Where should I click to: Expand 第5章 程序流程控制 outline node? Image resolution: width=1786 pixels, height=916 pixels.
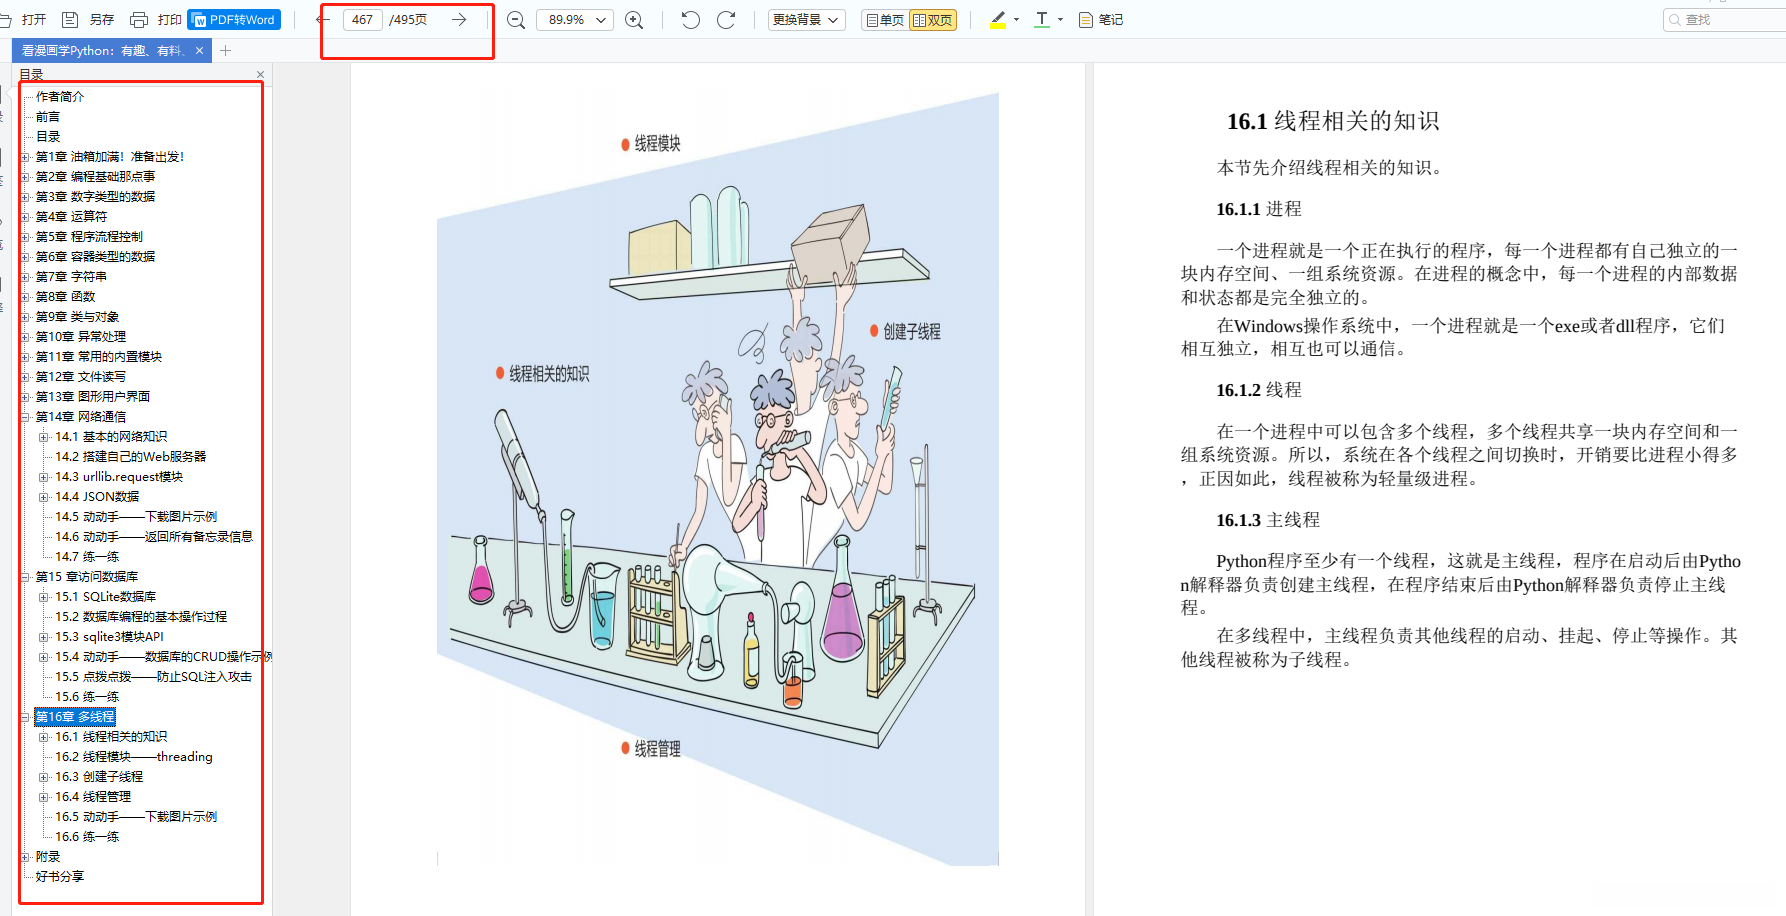click(x=26, y=237)
